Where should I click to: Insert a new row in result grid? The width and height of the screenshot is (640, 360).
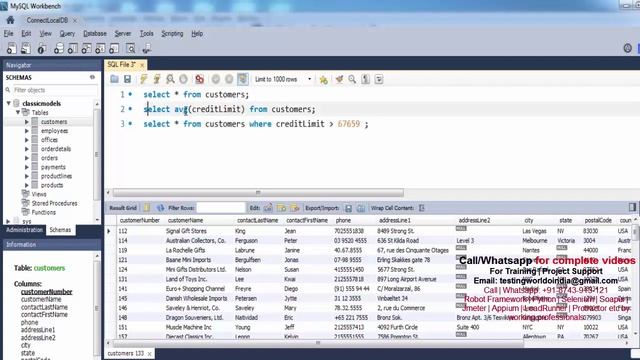coord(281,208)
